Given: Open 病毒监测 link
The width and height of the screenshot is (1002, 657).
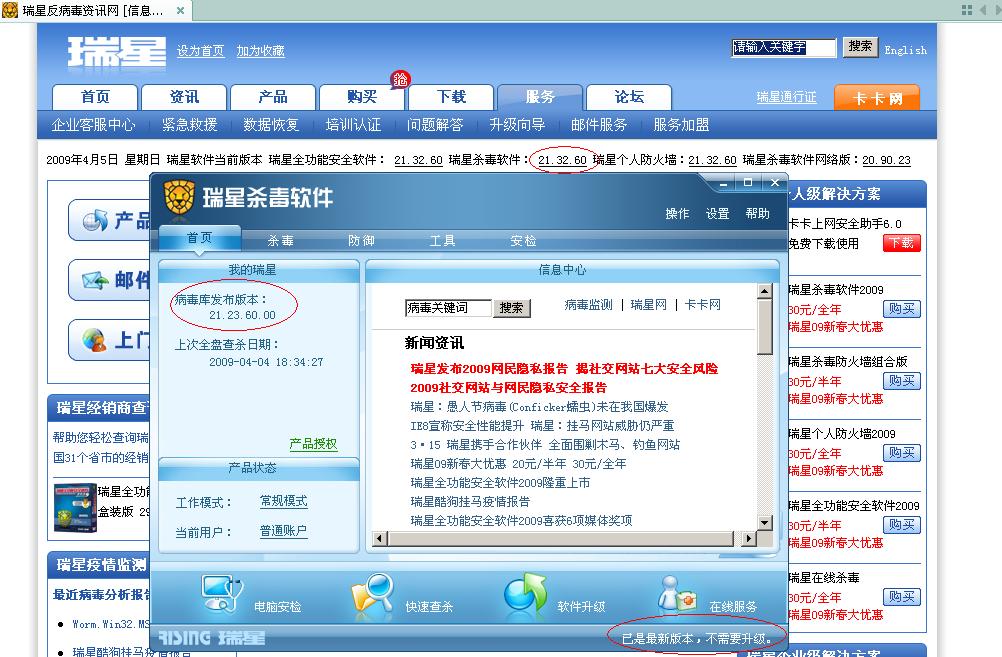Looking at the screenshot, I should coord(589,305).
